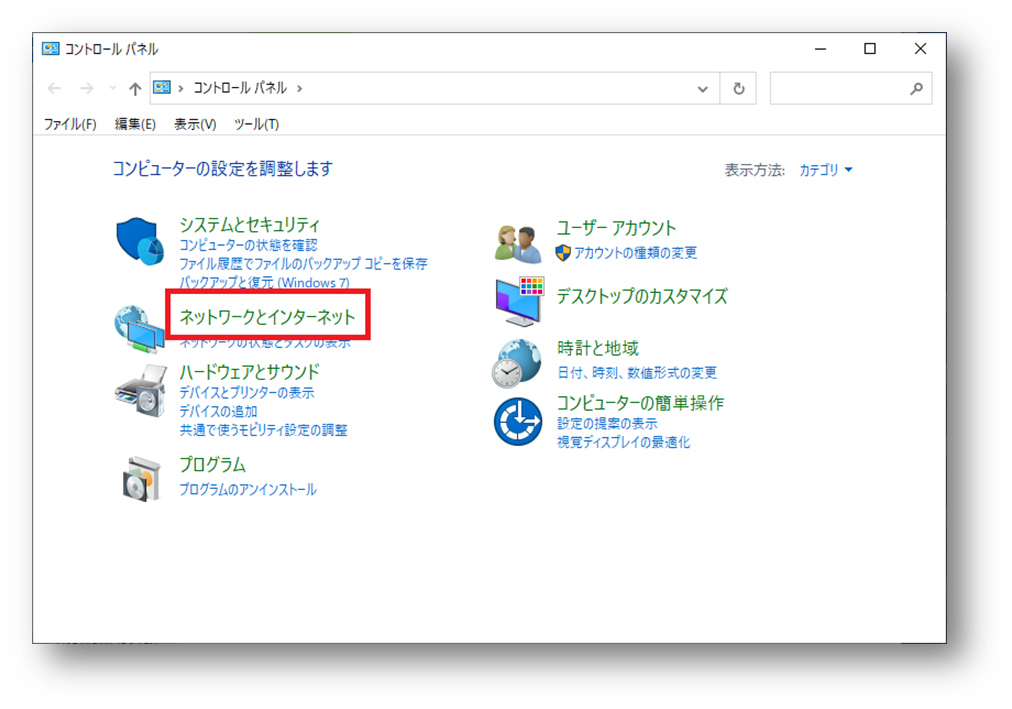Click 視覚ディスプレイの最適化 link

click(x=623, y=442)
